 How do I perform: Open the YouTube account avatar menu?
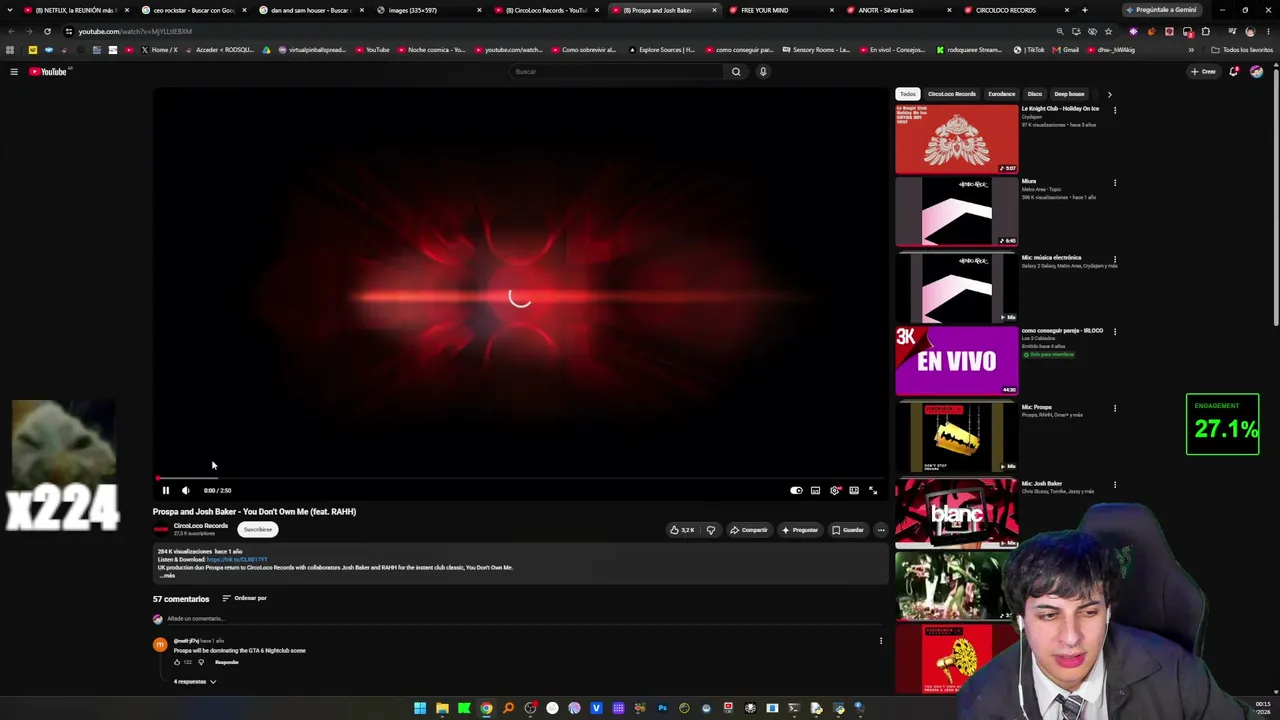click(x=1256, y=72)
